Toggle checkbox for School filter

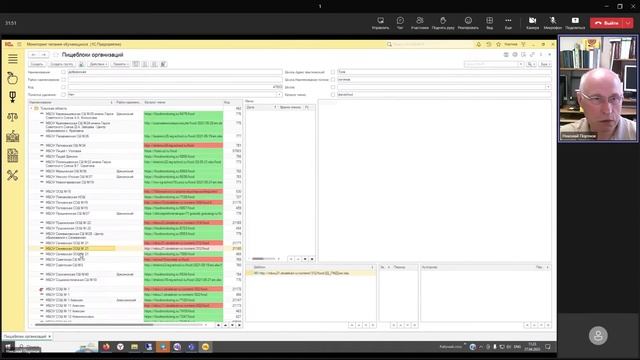point(333,87)
